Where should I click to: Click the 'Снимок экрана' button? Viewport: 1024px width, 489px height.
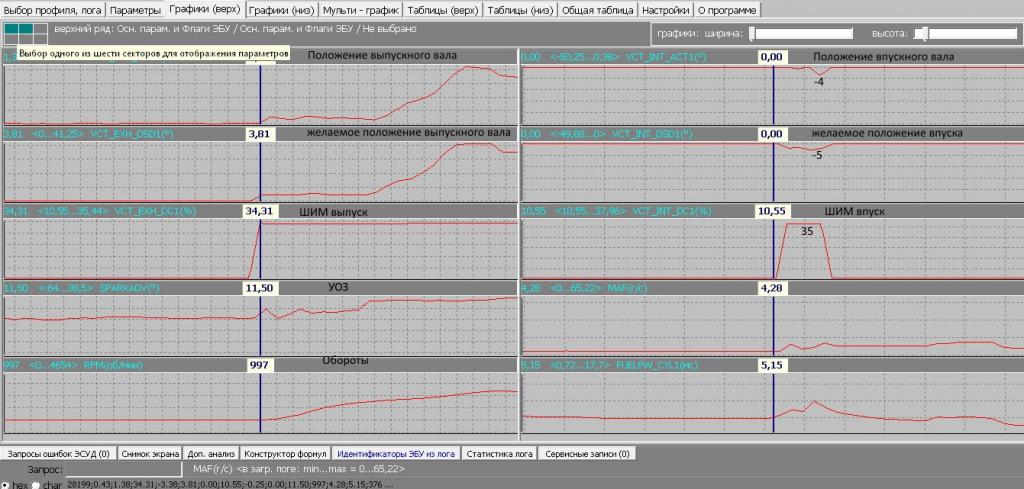tap(150, 454)
